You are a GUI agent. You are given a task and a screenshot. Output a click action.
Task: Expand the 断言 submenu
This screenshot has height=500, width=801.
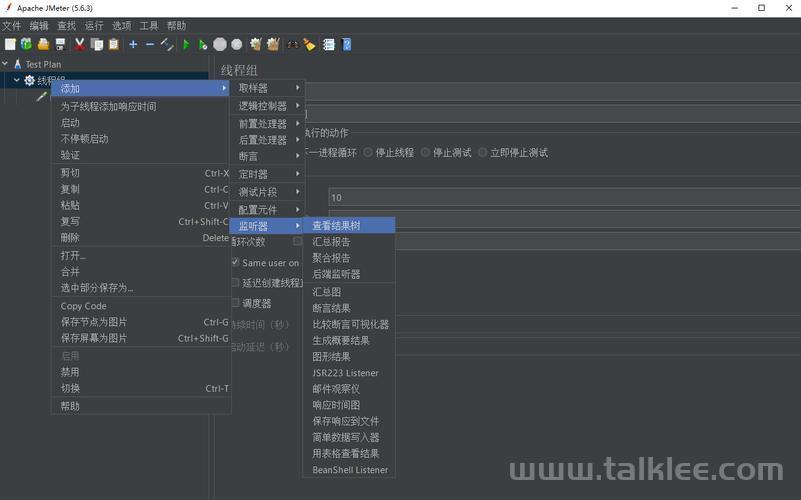pos(268,156)
